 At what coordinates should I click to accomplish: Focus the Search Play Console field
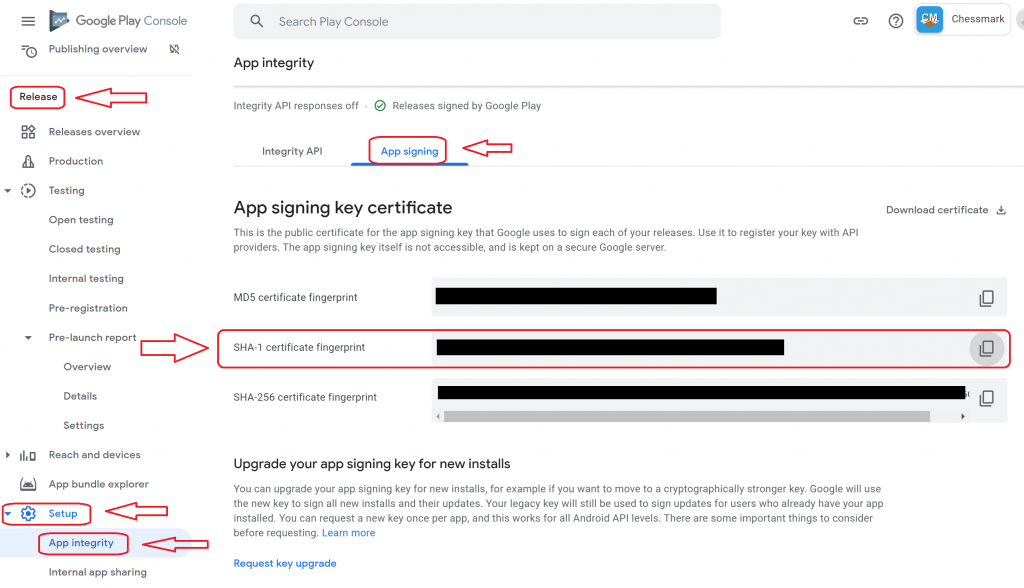click(x=477, y=22)
